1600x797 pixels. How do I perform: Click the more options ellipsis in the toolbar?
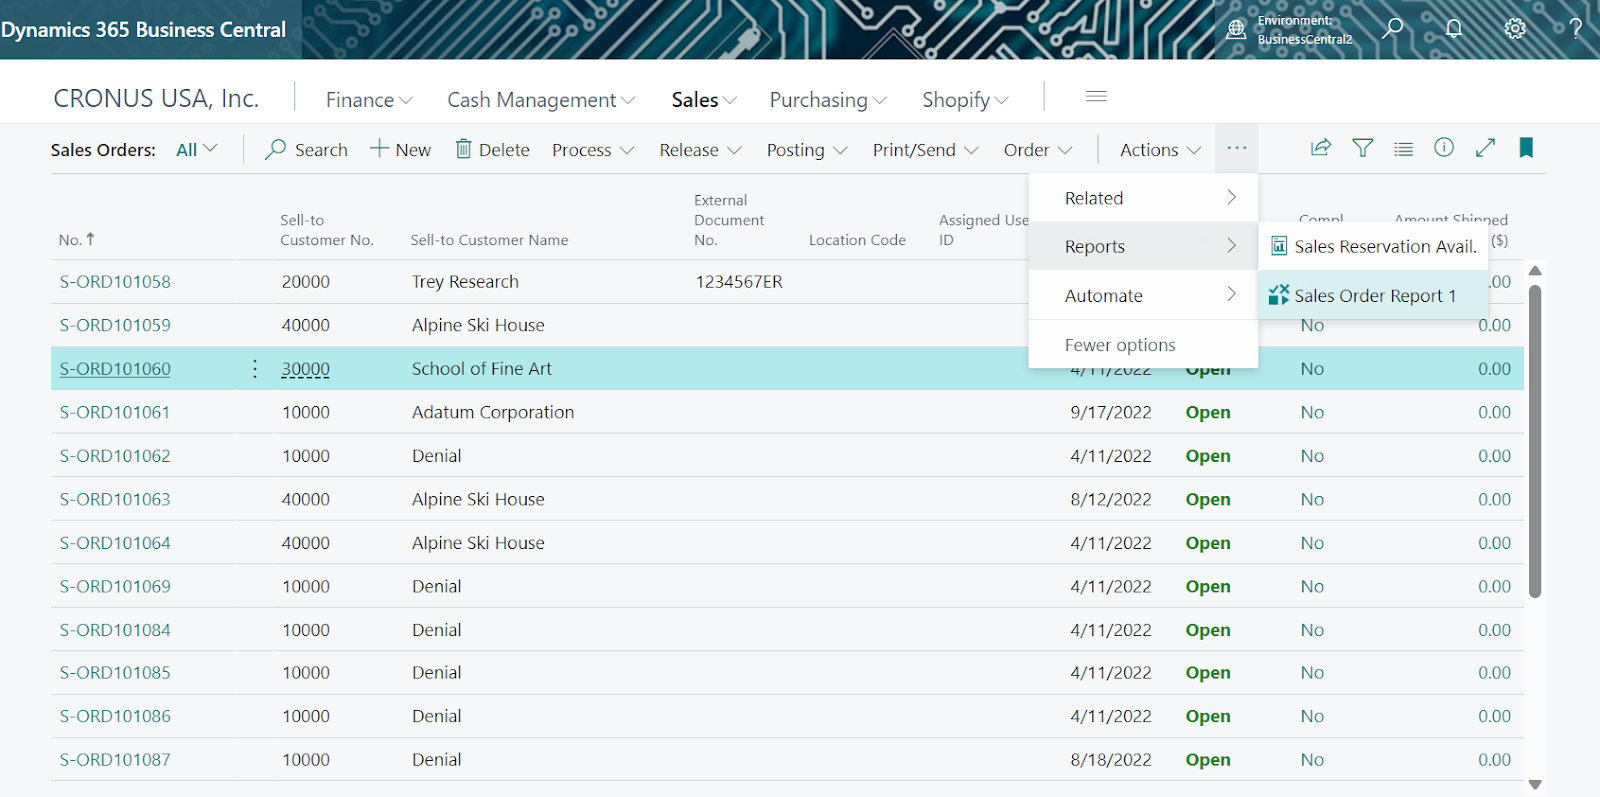pos(1237,149)
